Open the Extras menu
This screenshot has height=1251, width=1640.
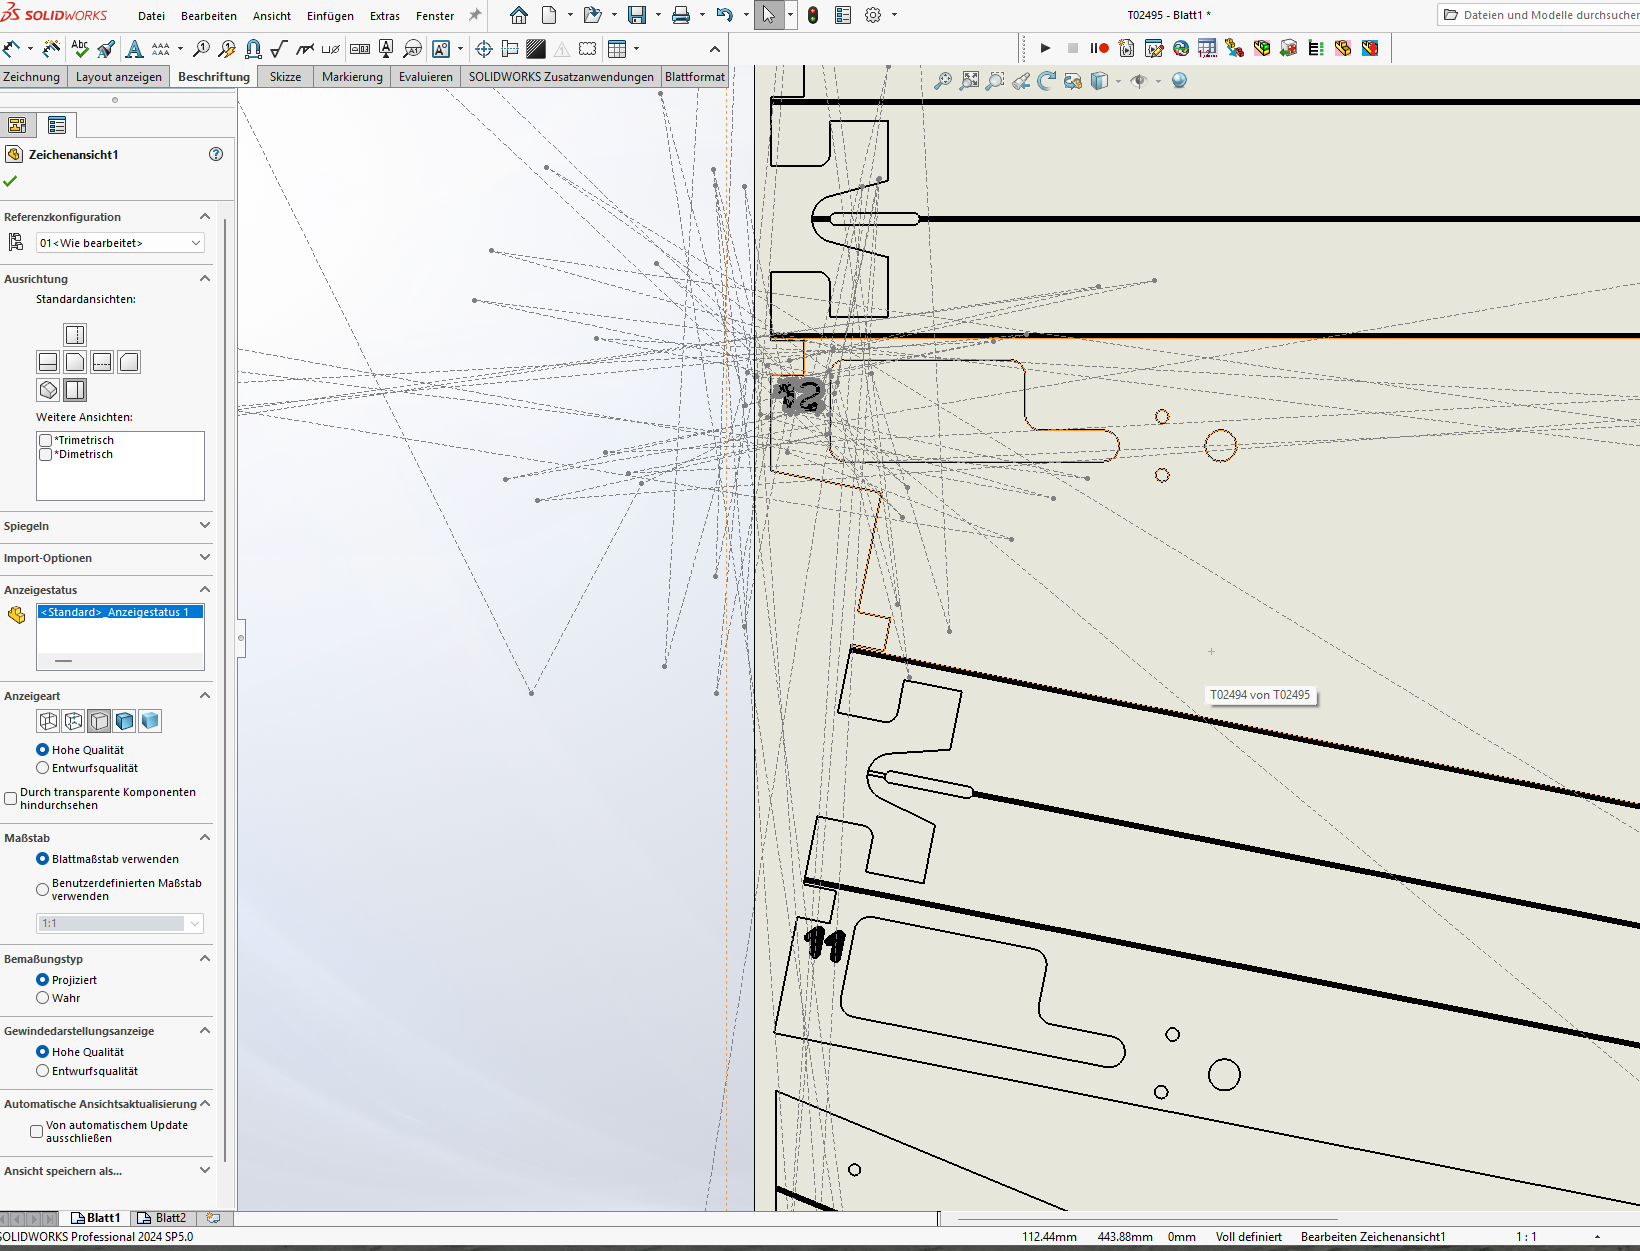click(x=385, y=16)
